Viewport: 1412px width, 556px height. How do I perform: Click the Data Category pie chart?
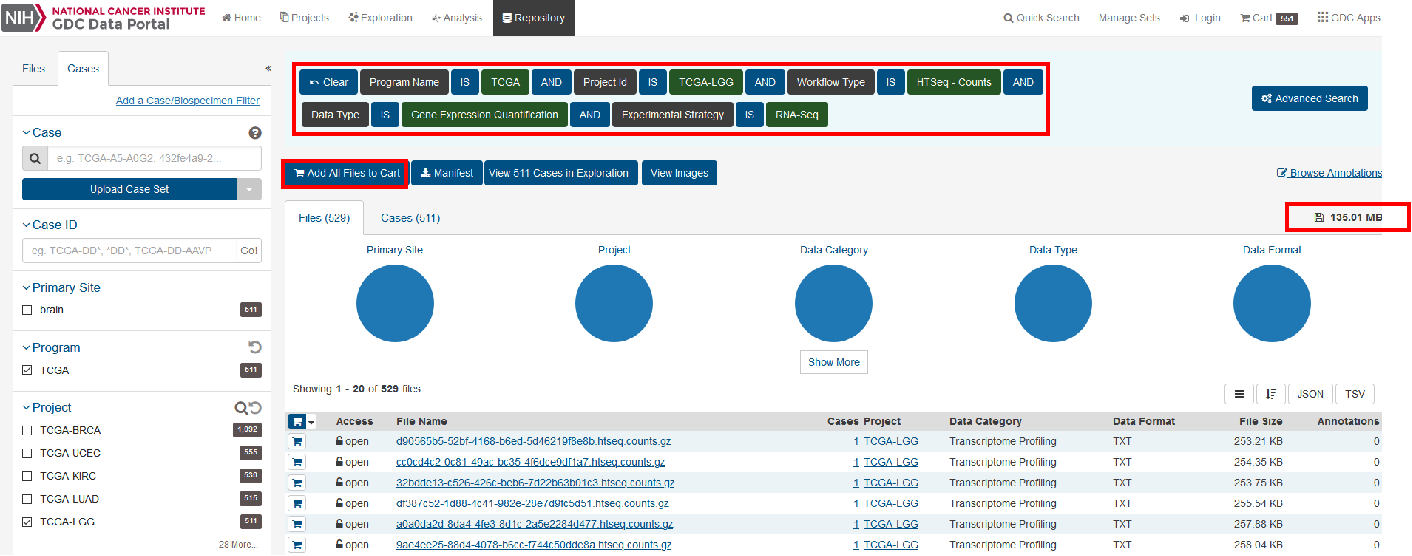pyautogui.click(x=833, y=304)
